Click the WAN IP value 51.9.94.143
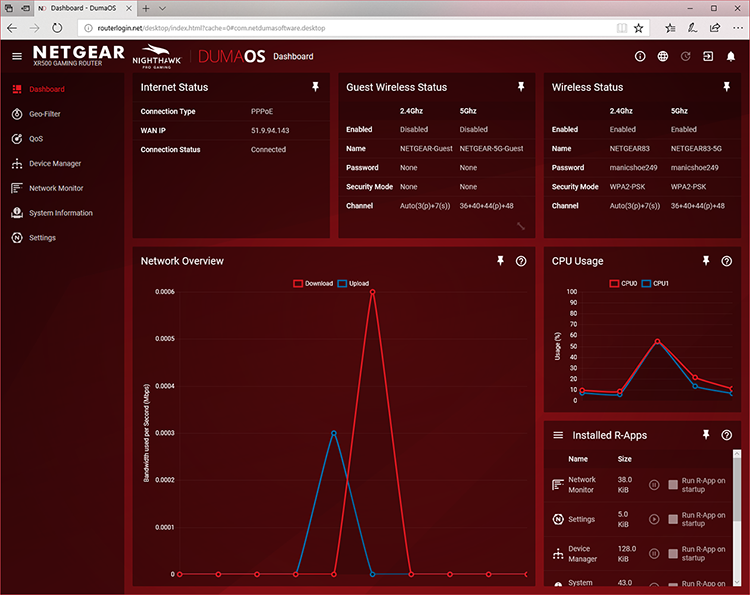This screenshot has width=750, height=595. pos(270,131)
